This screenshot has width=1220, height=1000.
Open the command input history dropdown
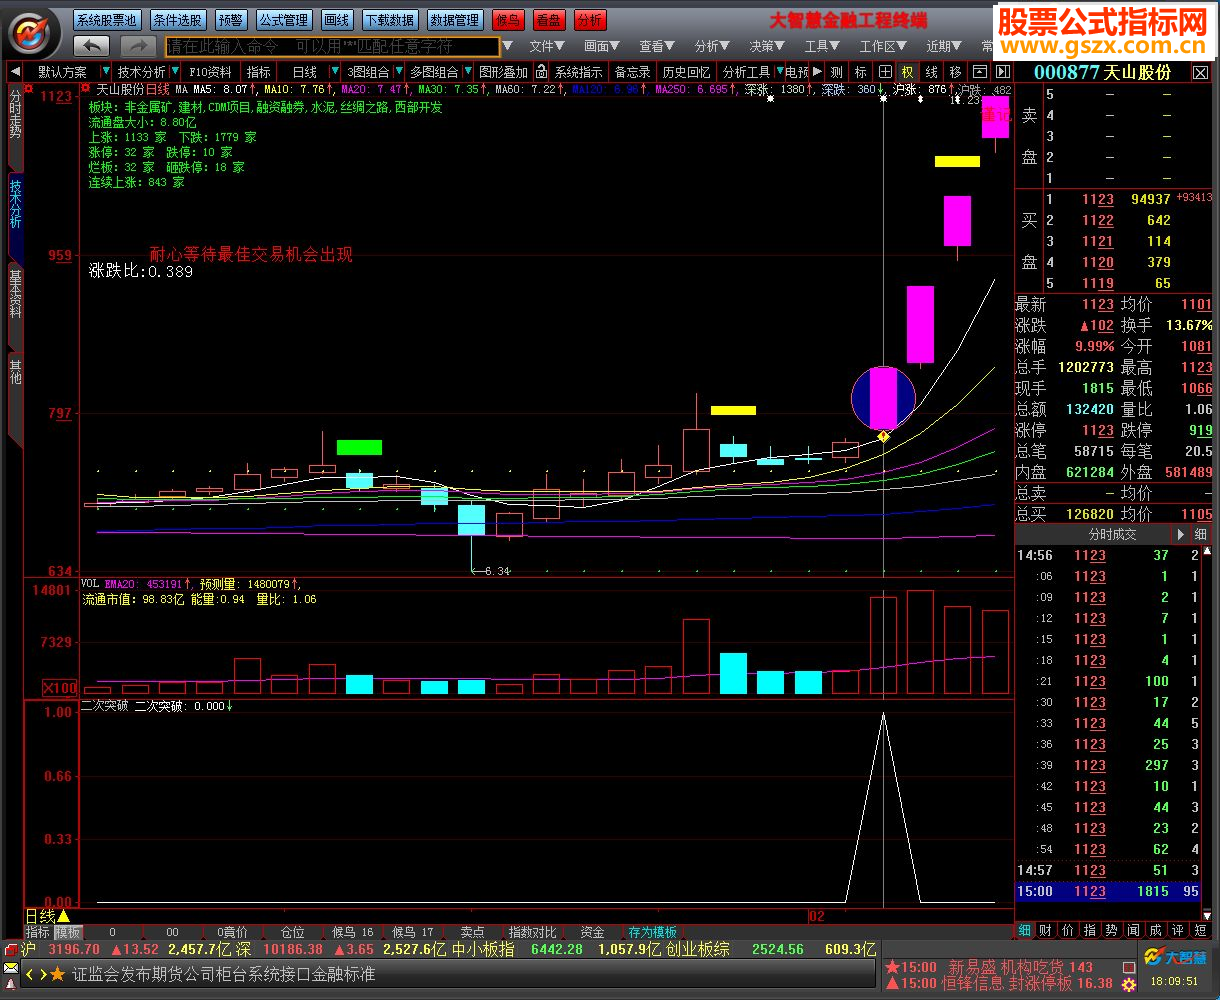(x=508, y=46)
